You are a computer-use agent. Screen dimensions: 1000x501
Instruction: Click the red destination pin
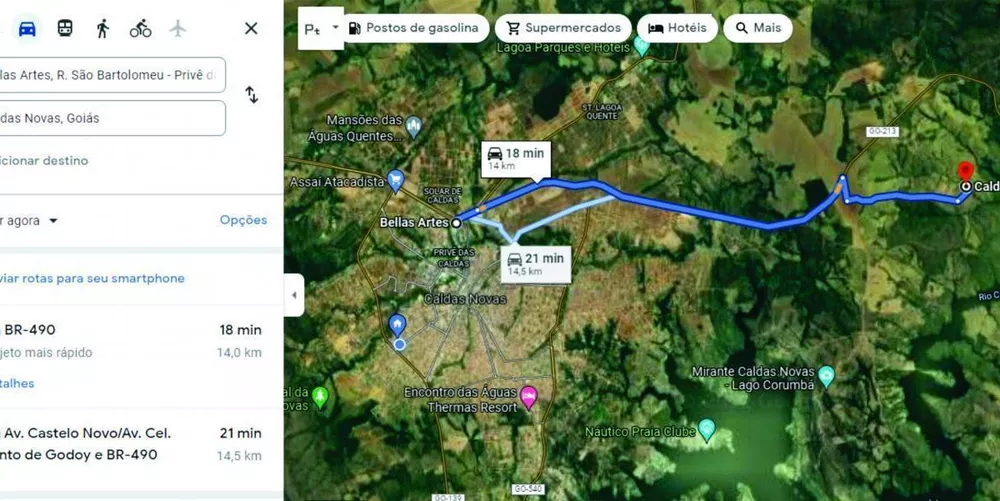click(966, 171)
